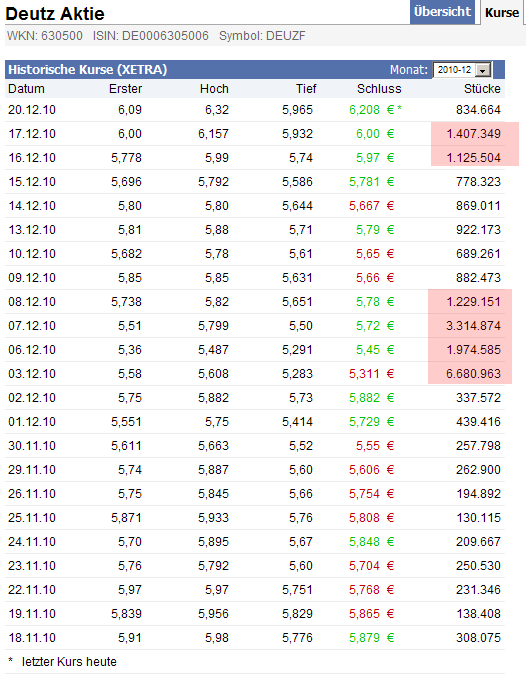Click closing price 6,208 € on 20.12.10
Viewport: 526px width, 688px height.
pos(372,110)
